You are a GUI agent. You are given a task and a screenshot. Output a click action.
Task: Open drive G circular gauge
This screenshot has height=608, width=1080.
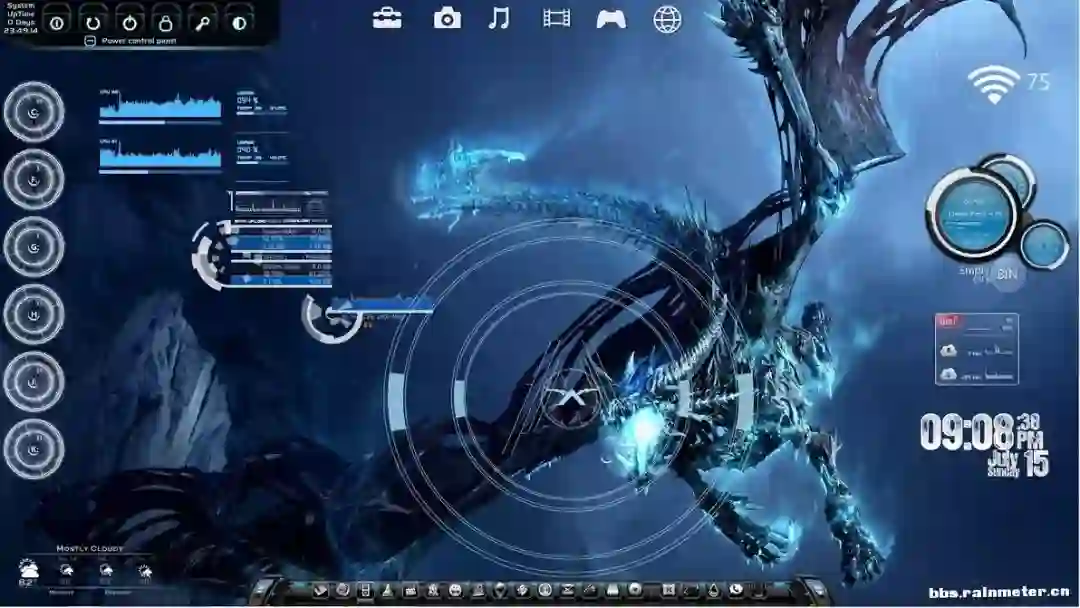tap(34, 247)
